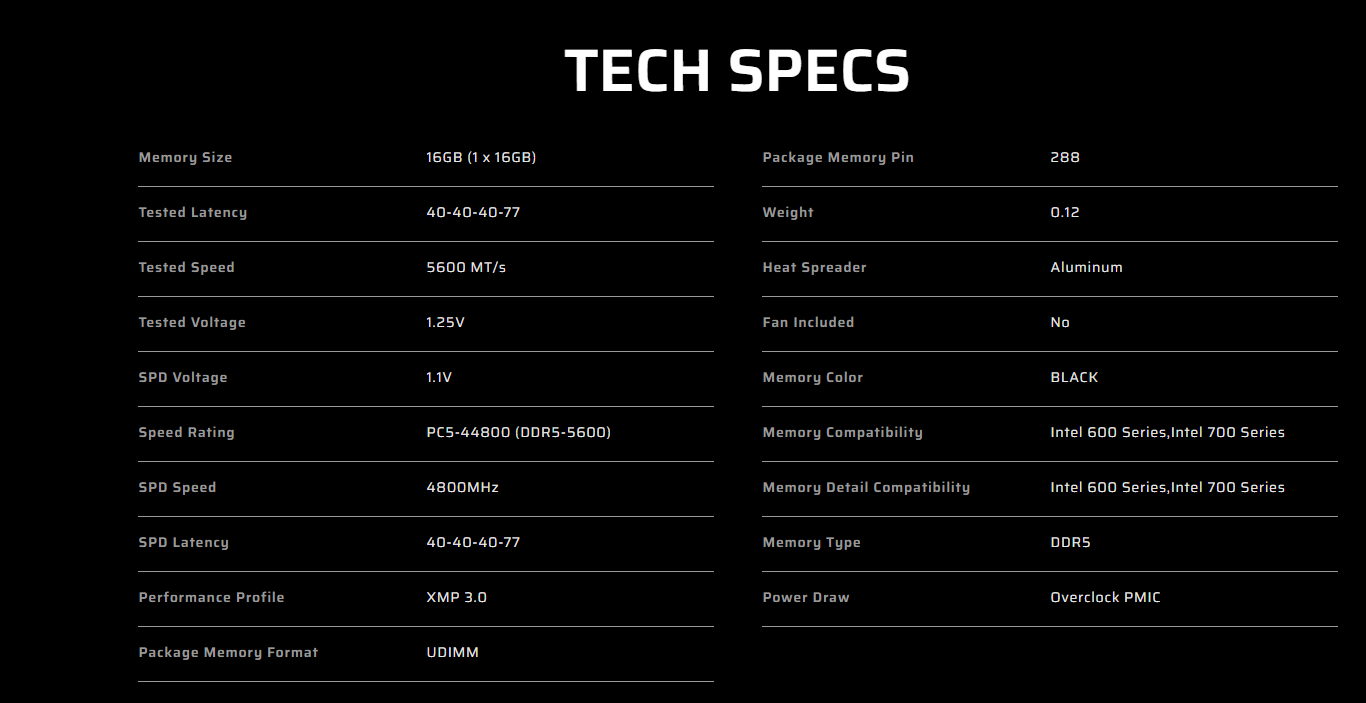The image size is (1366, 703).
Task: Click the 5600 MT/s tested speed value
Action: coord(466,267)
